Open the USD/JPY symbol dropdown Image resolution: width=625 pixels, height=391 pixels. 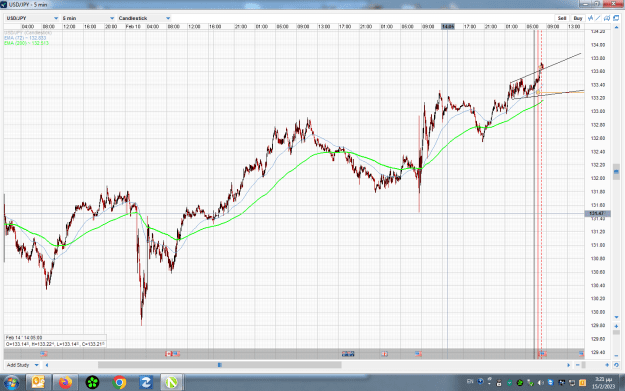(32, 18)
